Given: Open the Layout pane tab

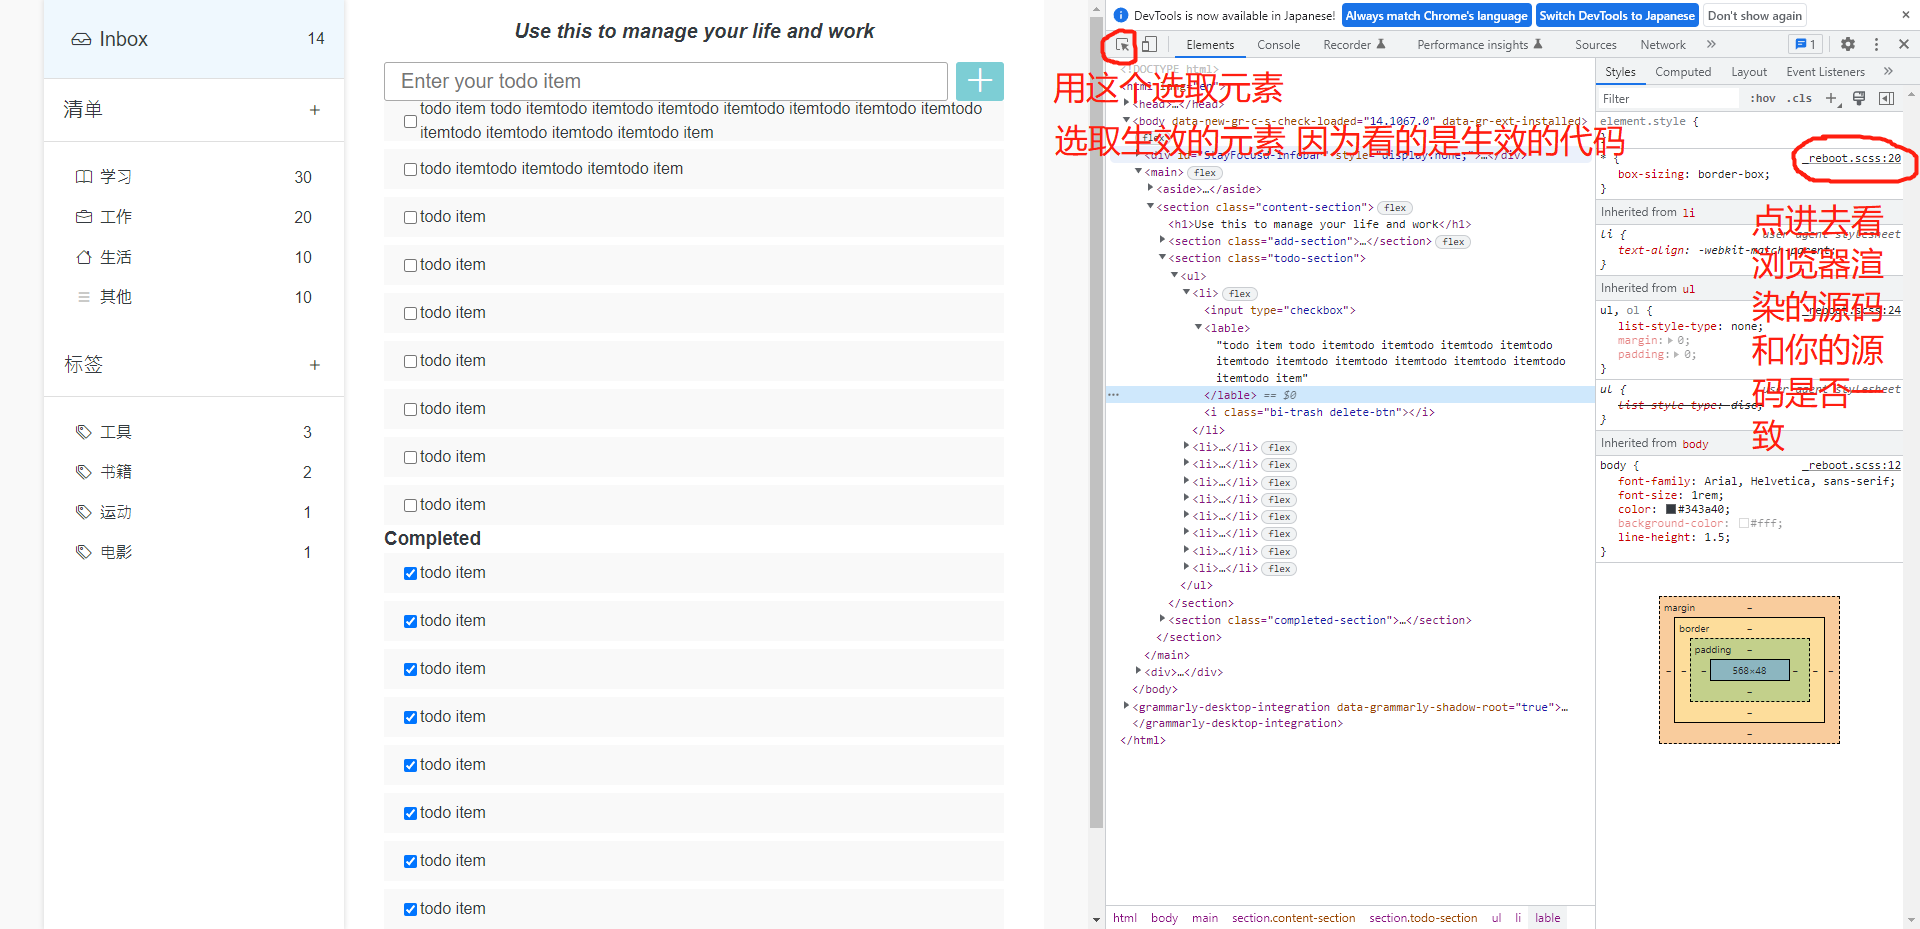Looking at the screenshot, I should 1749,72.
